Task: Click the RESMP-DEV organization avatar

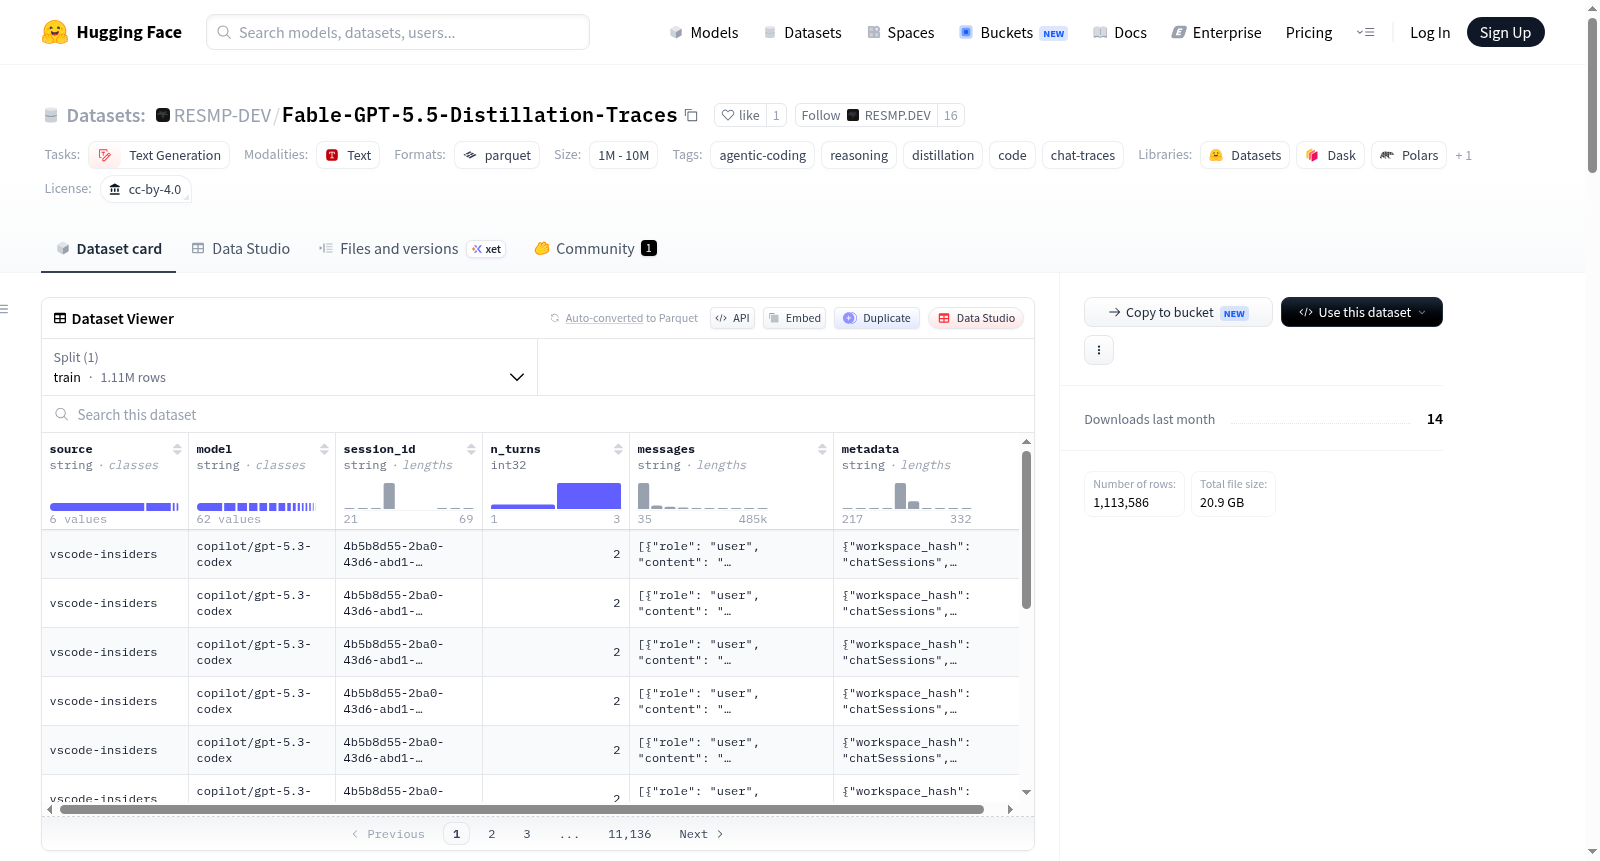Action: pyautogui.click(x=163, y=115)
